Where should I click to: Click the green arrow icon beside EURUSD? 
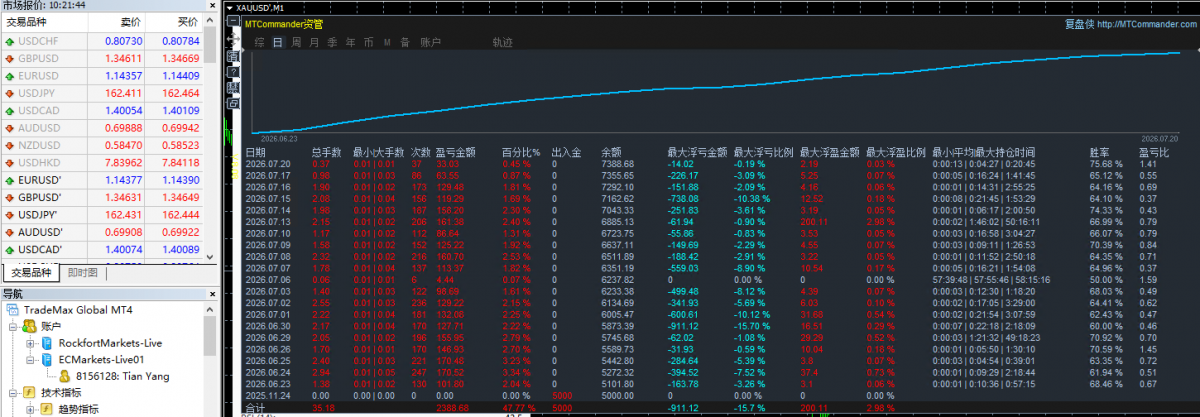9,76
